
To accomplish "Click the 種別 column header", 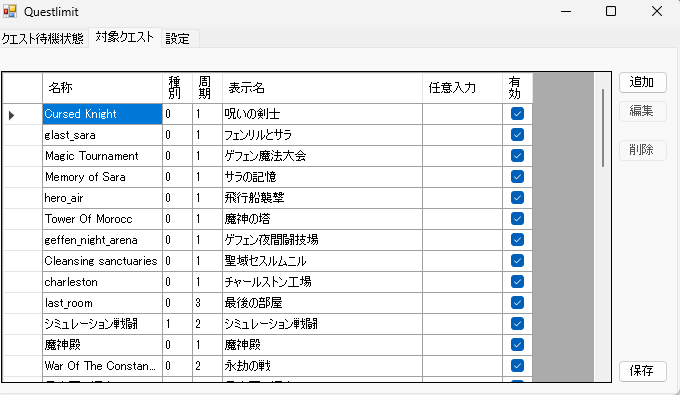I will [x=177, y=88].
